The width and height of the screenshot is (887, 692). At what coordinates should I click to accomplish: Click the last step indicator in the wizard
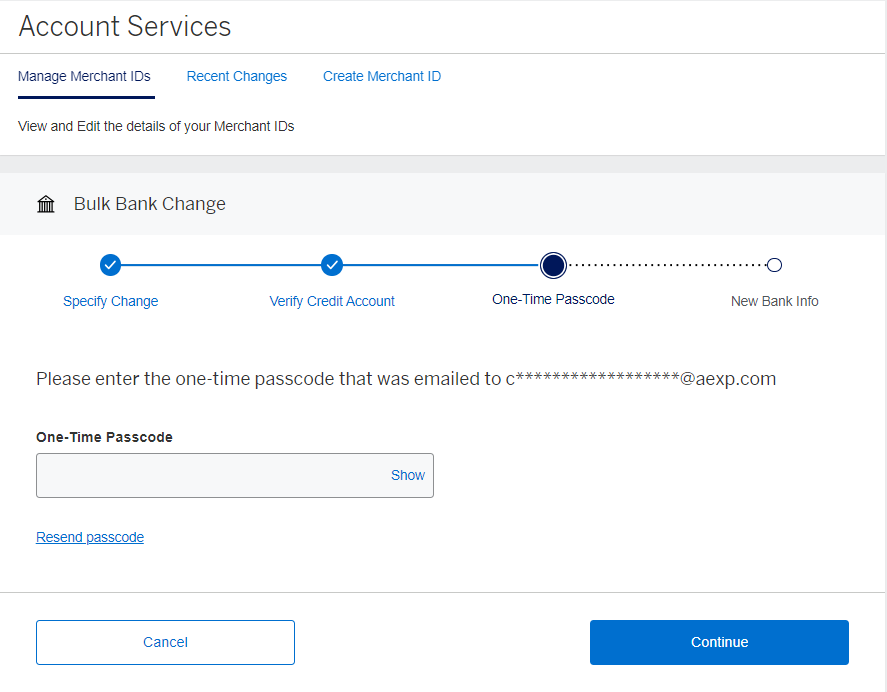(775, 265)
